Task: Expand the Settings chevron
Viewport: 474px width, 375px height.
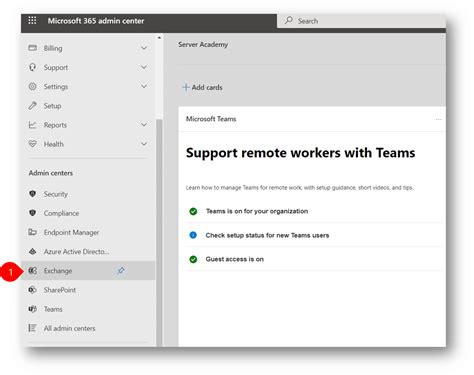Action: (144, 86)
